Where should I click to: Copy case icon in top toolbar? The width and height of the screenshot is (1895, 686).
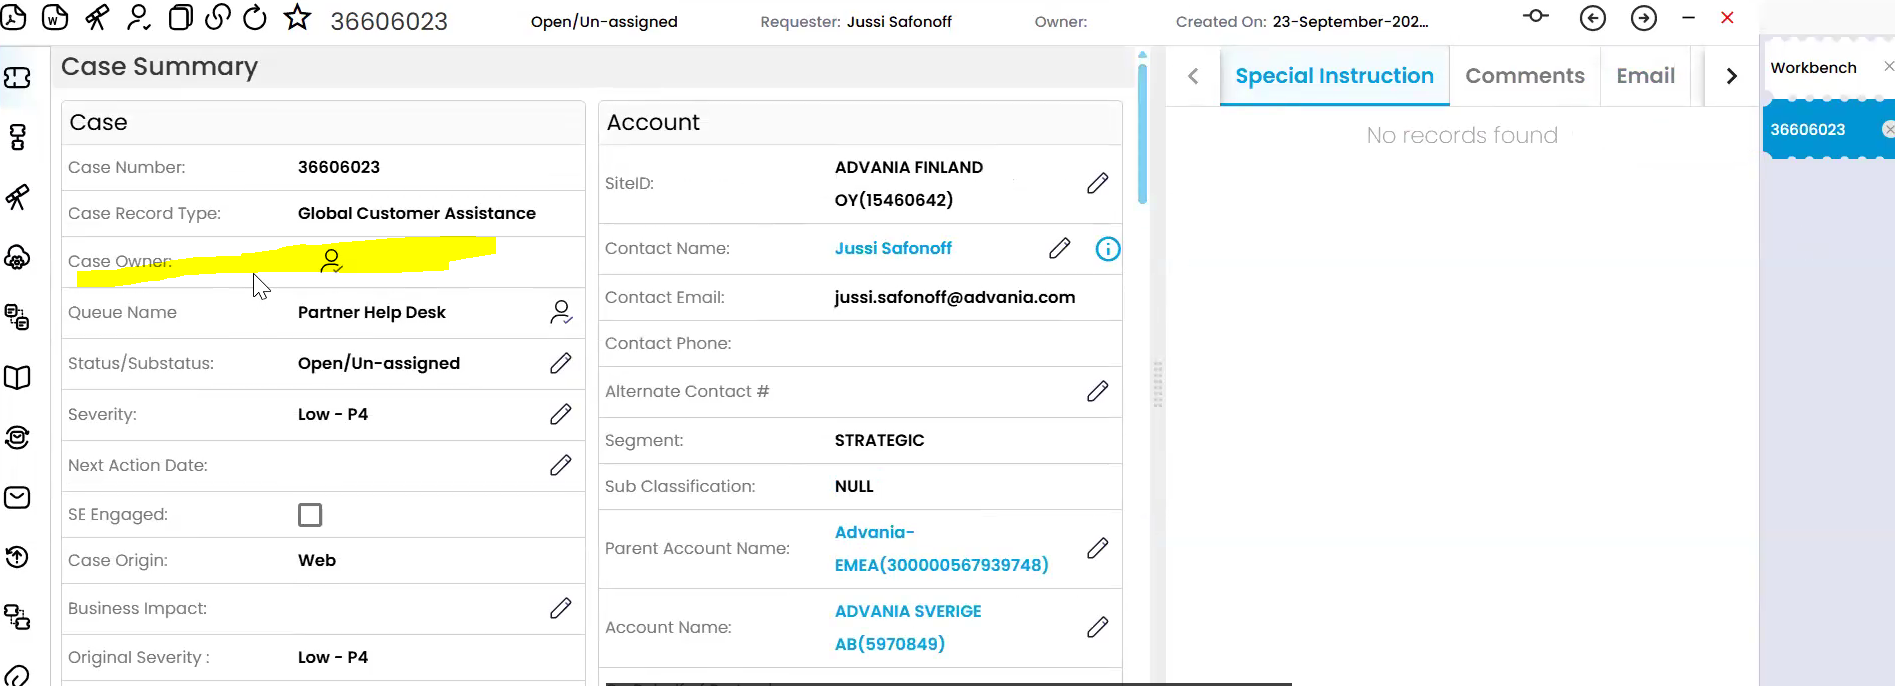180,17
